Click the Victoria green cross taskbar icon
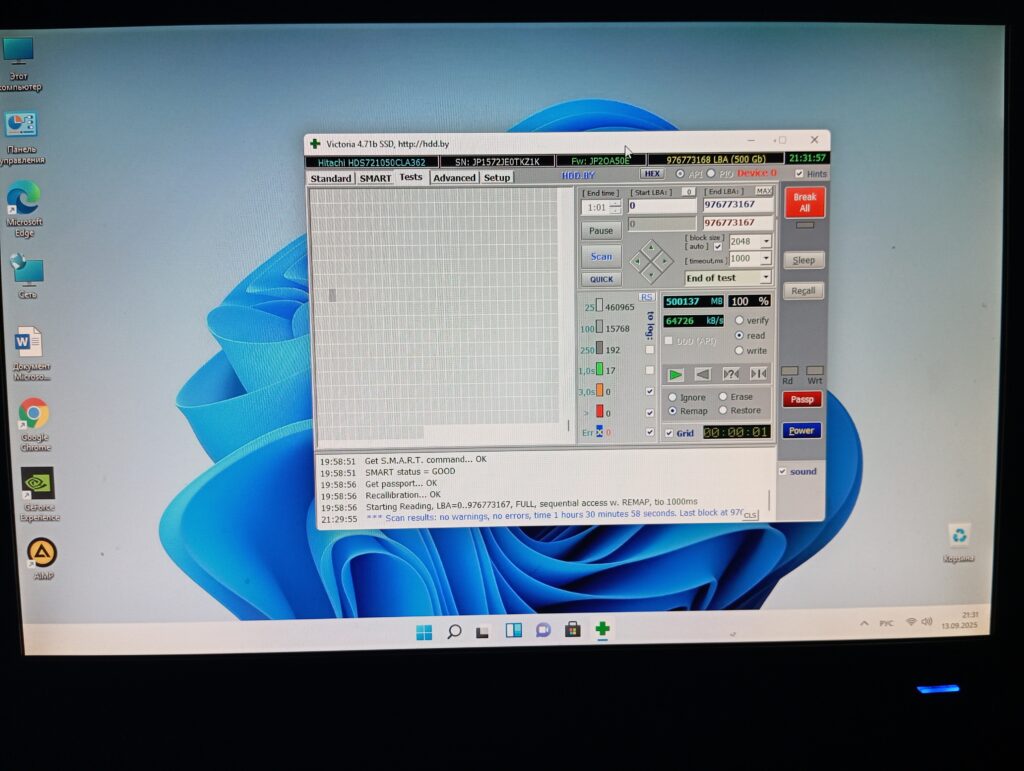 click(602, 629)
